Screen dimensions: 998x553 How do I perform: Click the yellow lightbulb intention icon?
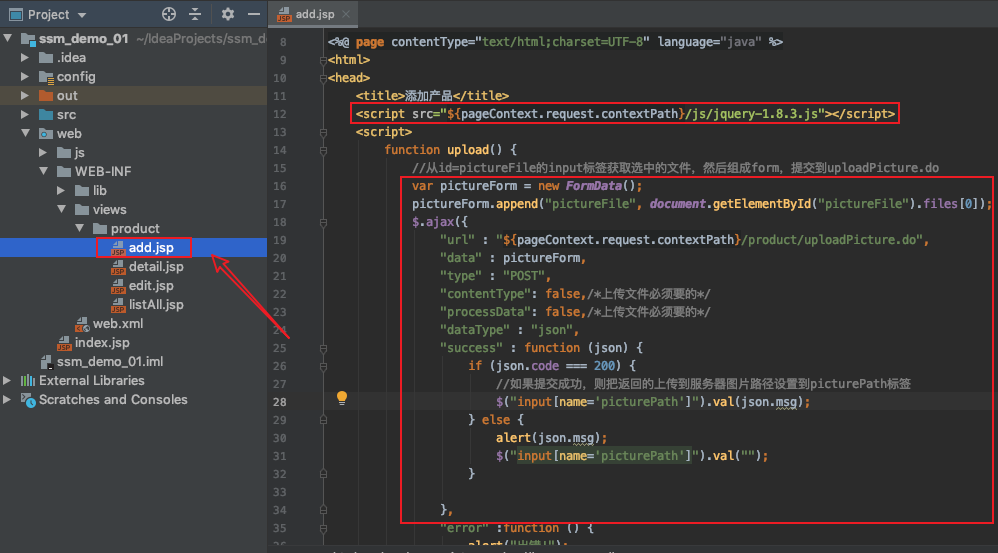(342, 398)
